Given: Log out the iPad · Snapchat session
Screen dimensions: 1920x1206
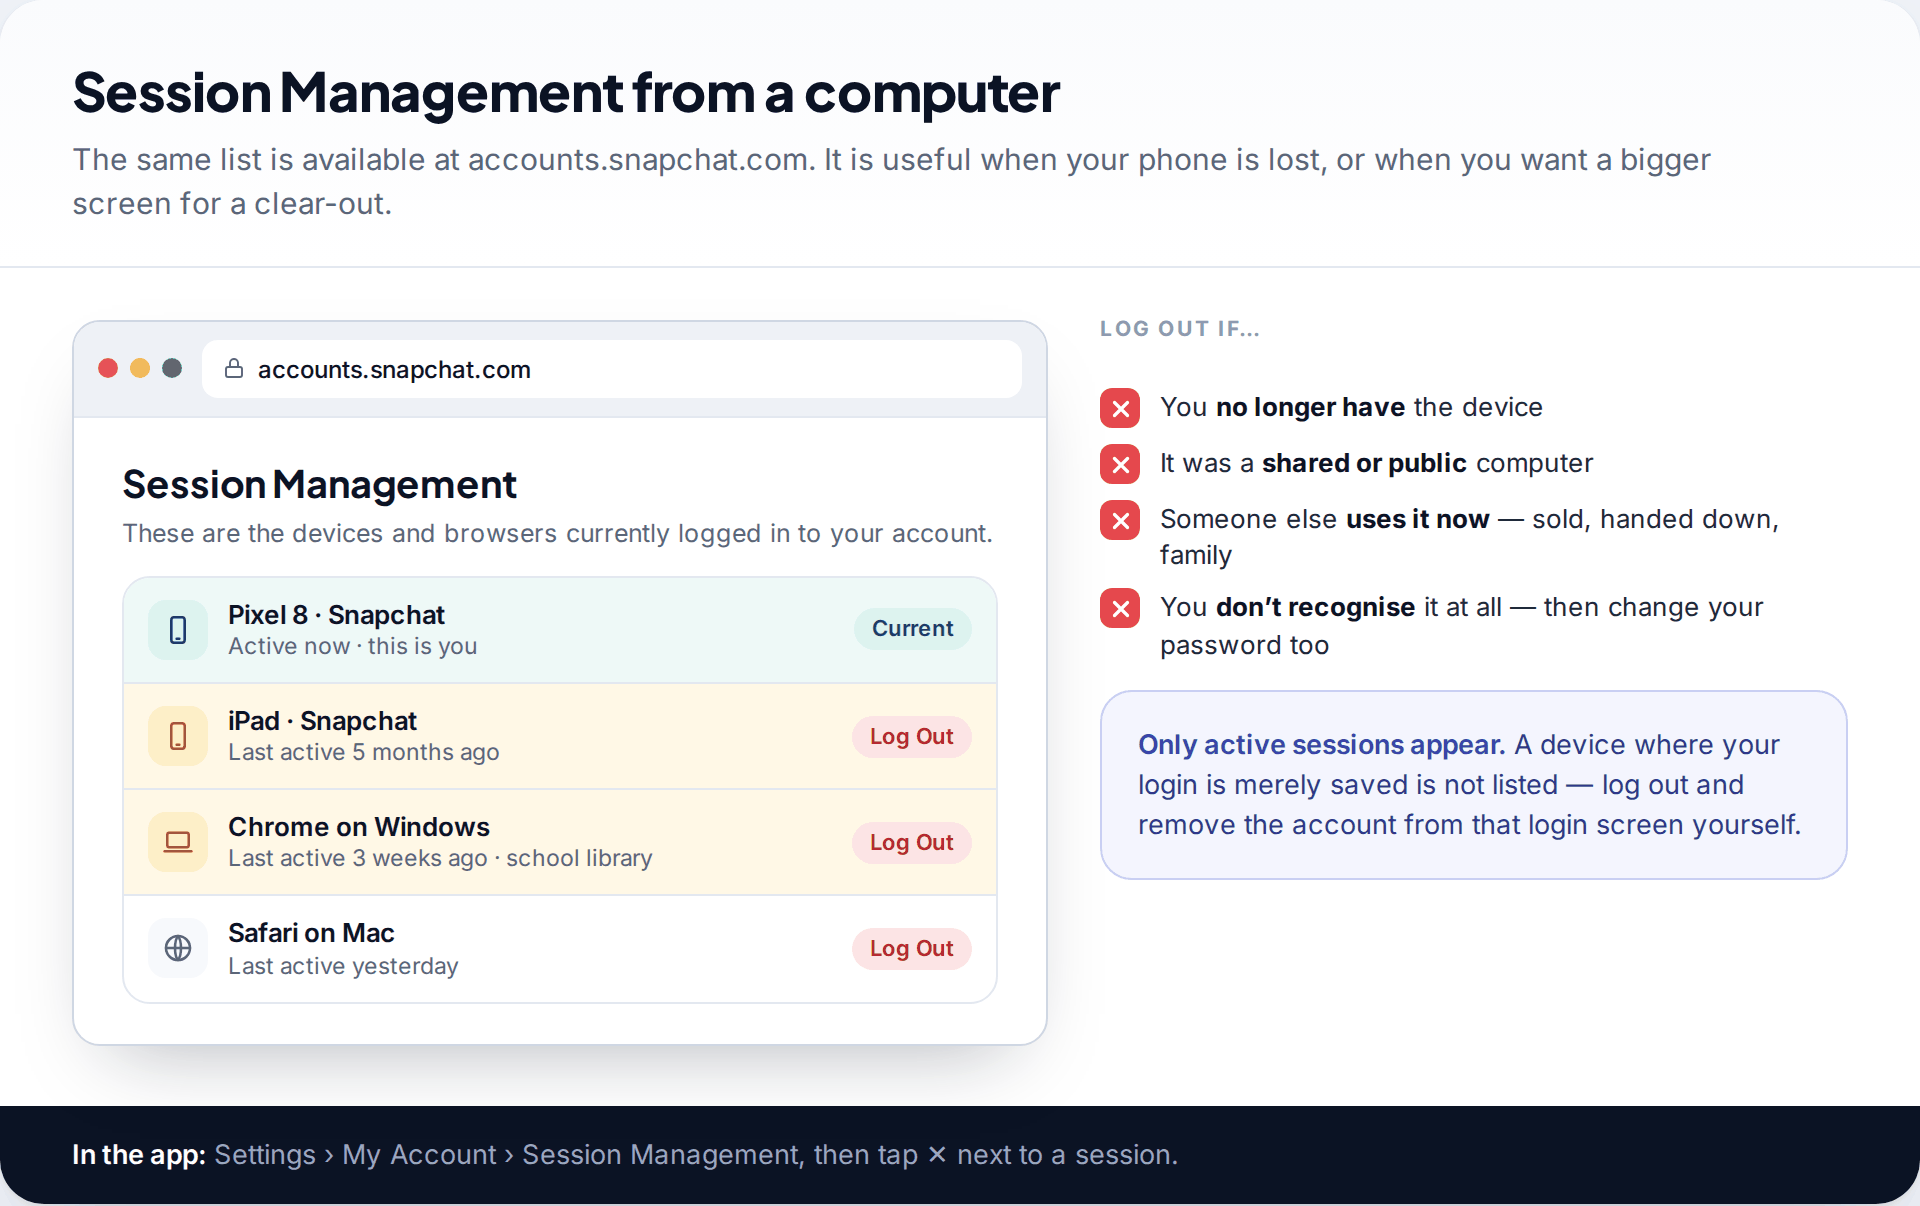Looking at the screenshot, I should [912, 737].
